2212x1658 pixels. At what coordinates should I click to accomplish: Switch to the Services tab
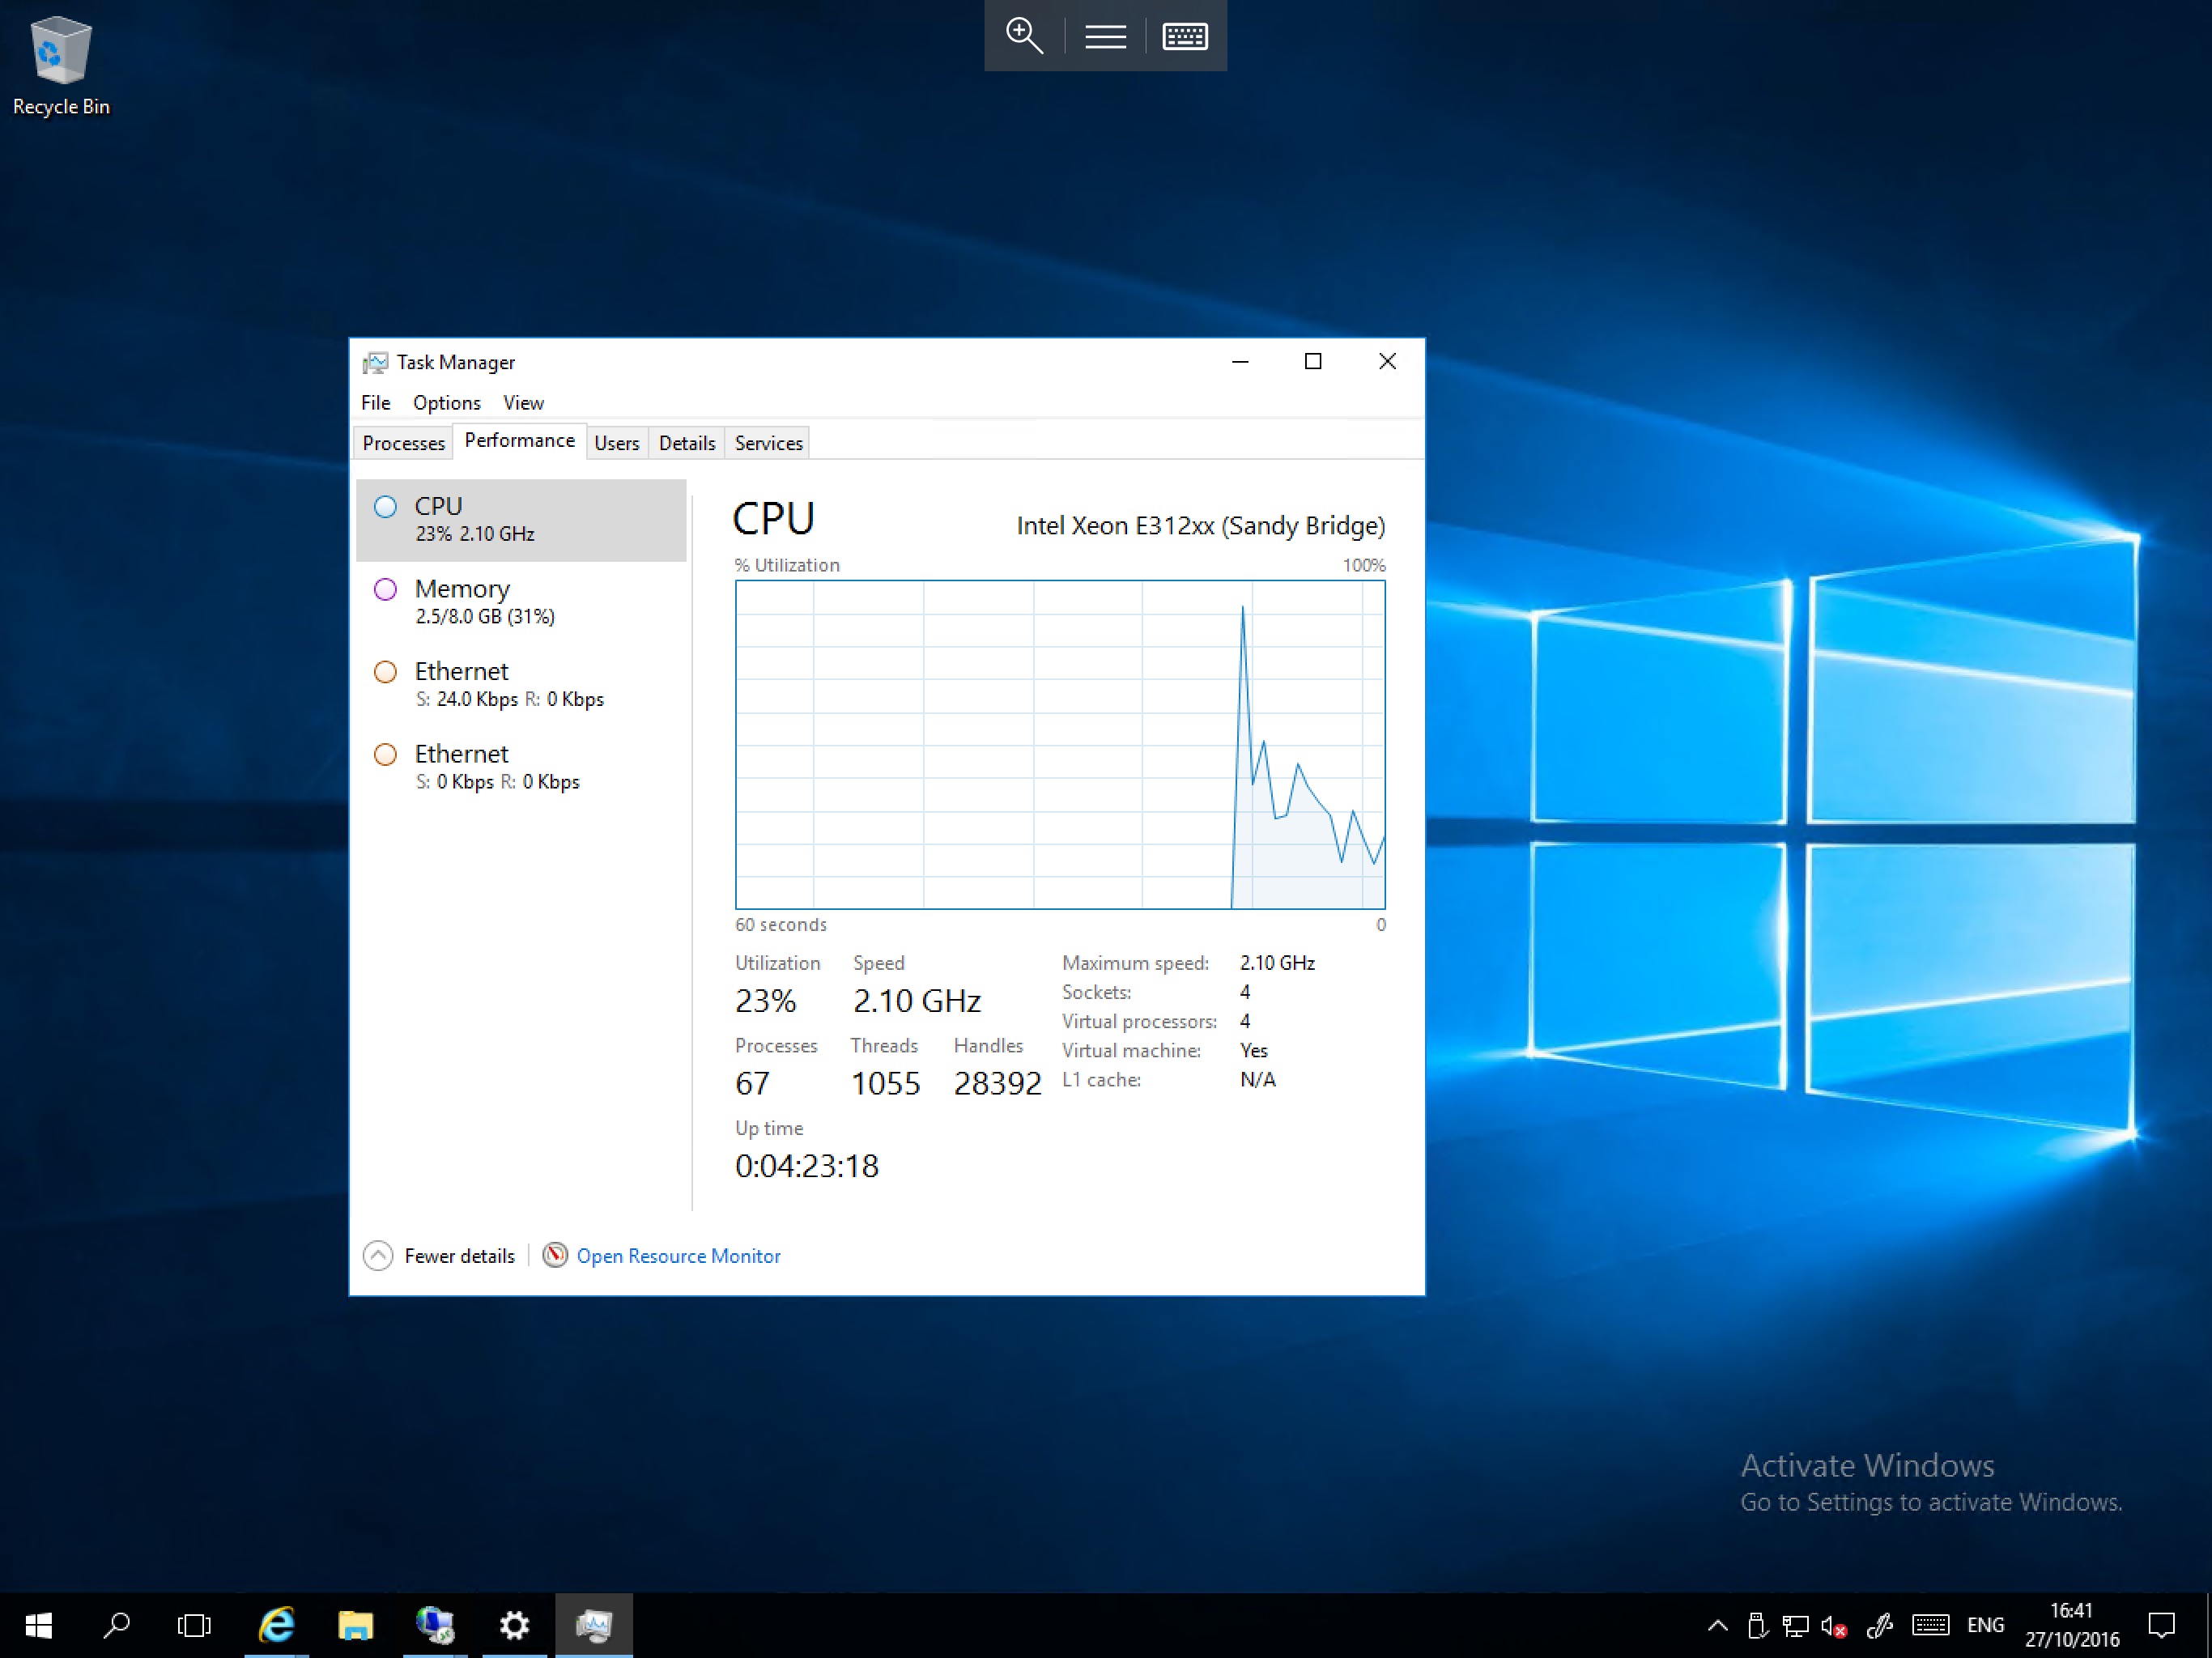(767, 442)
